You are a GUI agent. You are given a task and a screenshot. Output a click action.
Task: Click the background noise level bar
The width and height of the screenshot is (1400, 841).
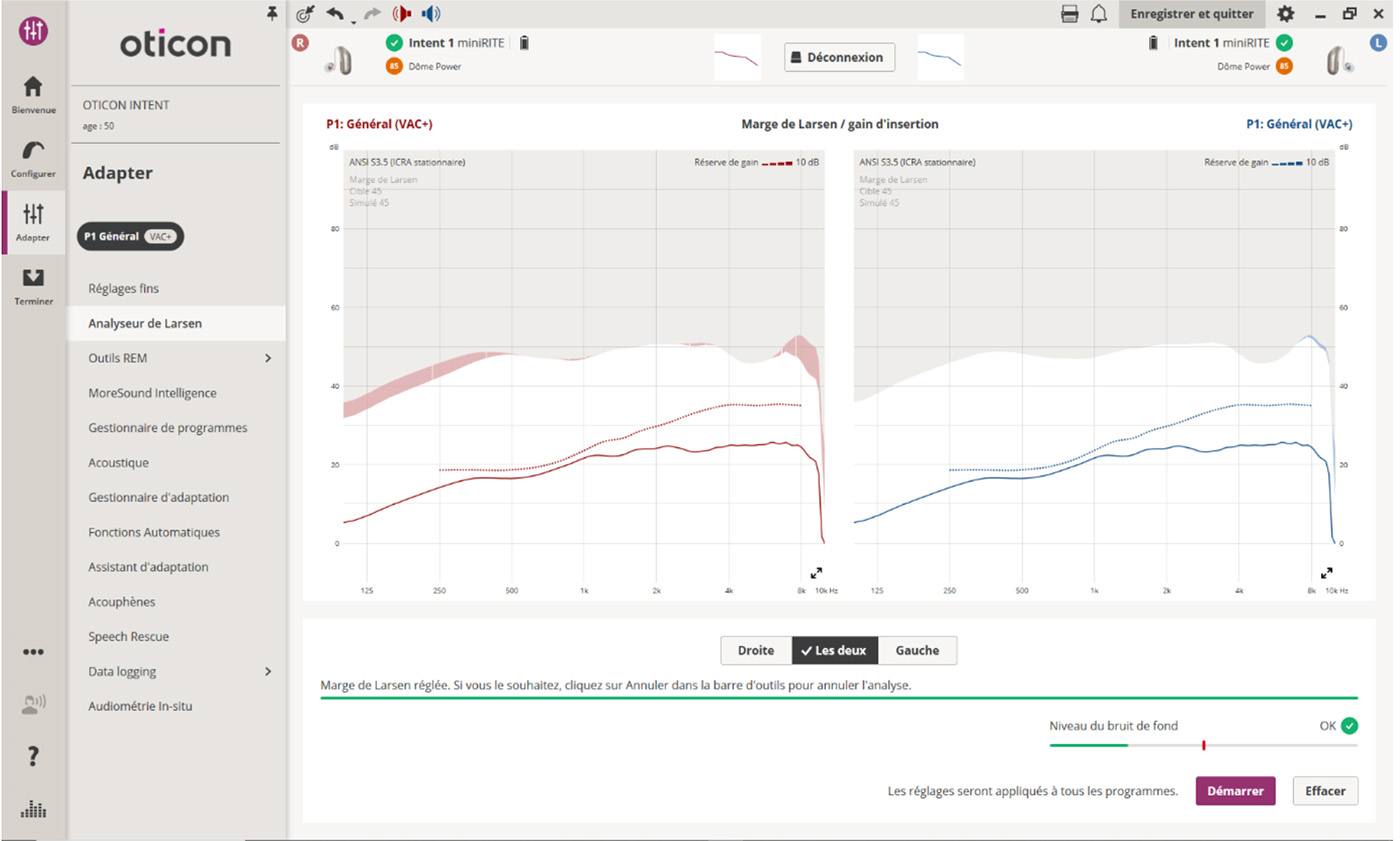[1203, 745]
